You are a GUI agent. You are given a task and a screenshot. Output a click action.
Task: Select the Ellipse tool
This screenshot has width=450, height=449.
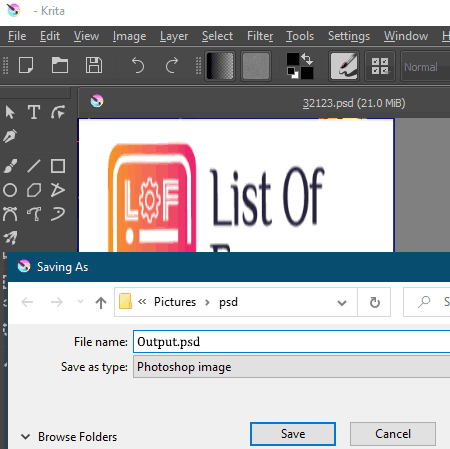10,190
